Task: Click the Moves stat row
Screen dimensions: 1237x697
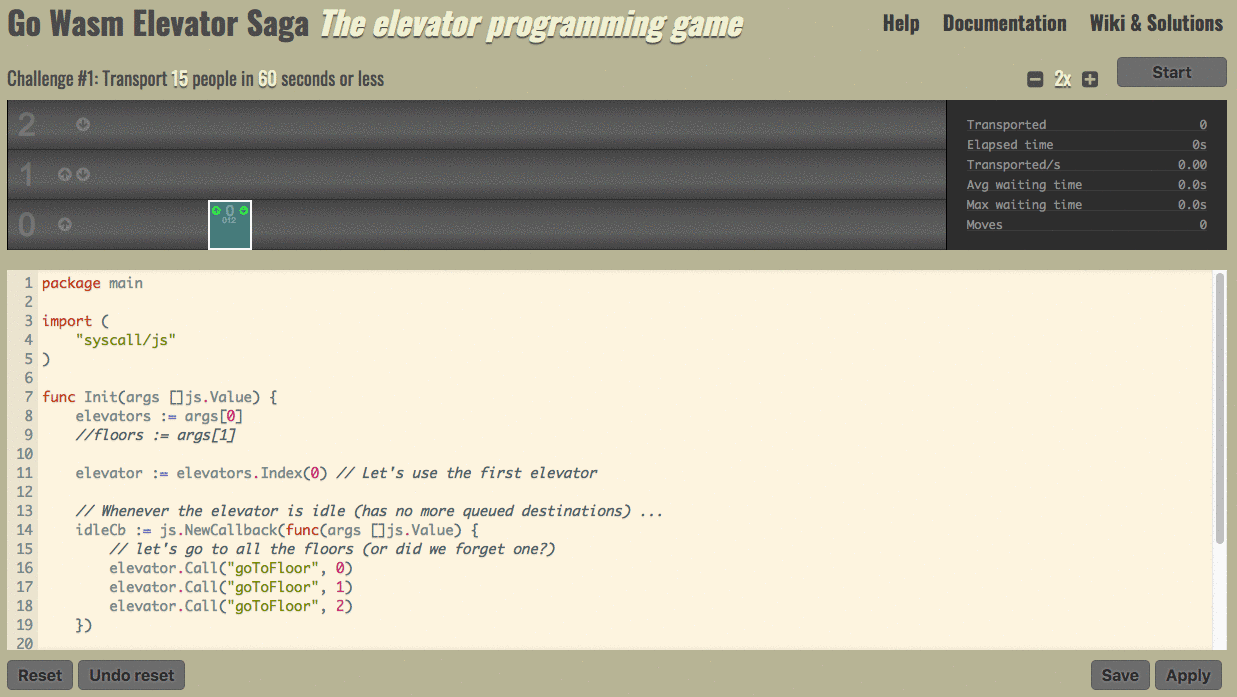Action: click(1086, 225)
